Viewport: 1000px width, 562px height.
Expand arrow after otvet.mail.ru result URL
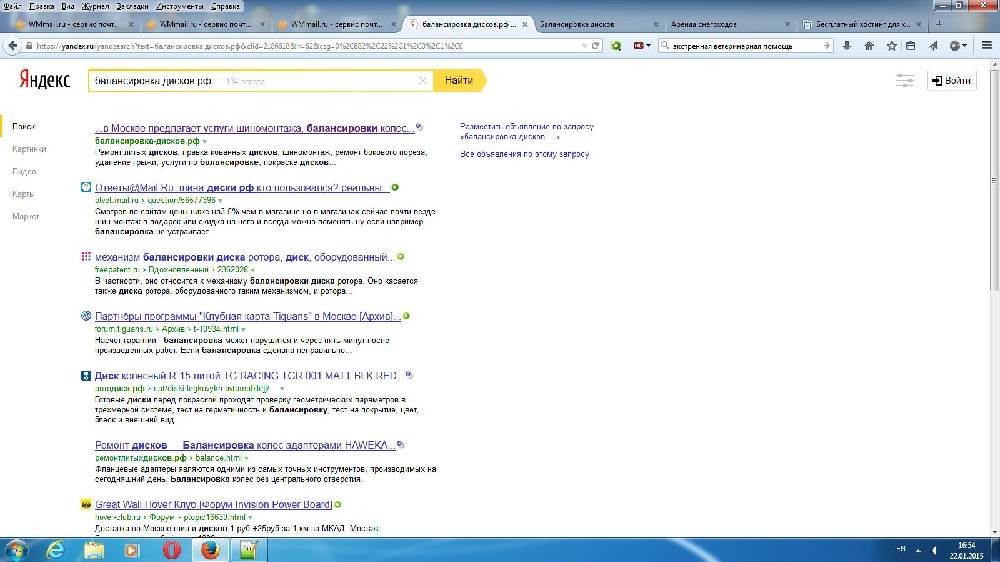pos(221,200)
